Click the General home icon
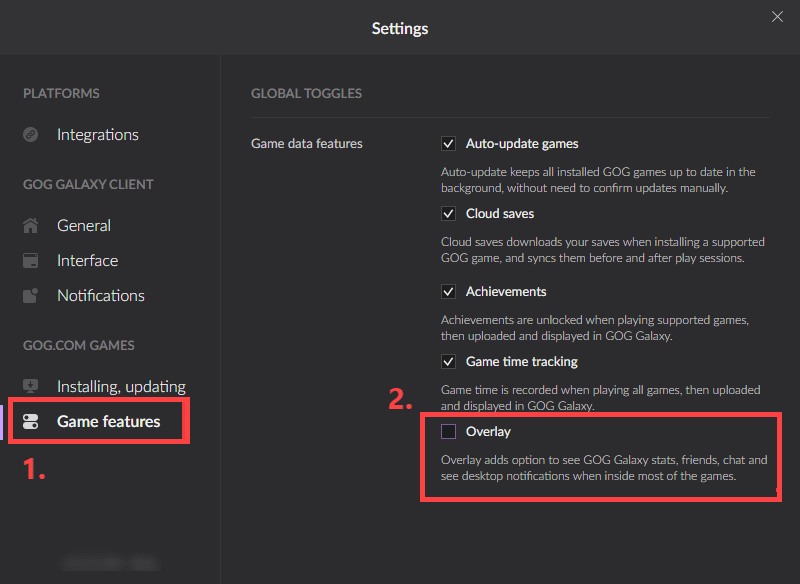The width and height of the screenshot is (800, 584). [31, 225]
